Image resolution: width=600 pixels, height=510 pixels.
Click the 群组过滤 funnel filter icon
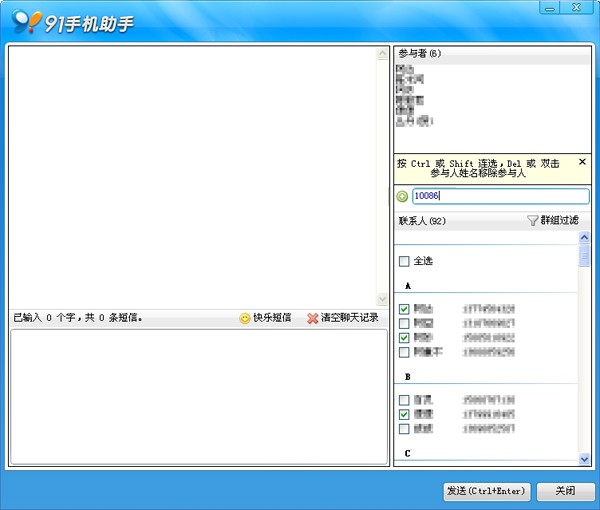pyautogui.click(x=532, y=220)
